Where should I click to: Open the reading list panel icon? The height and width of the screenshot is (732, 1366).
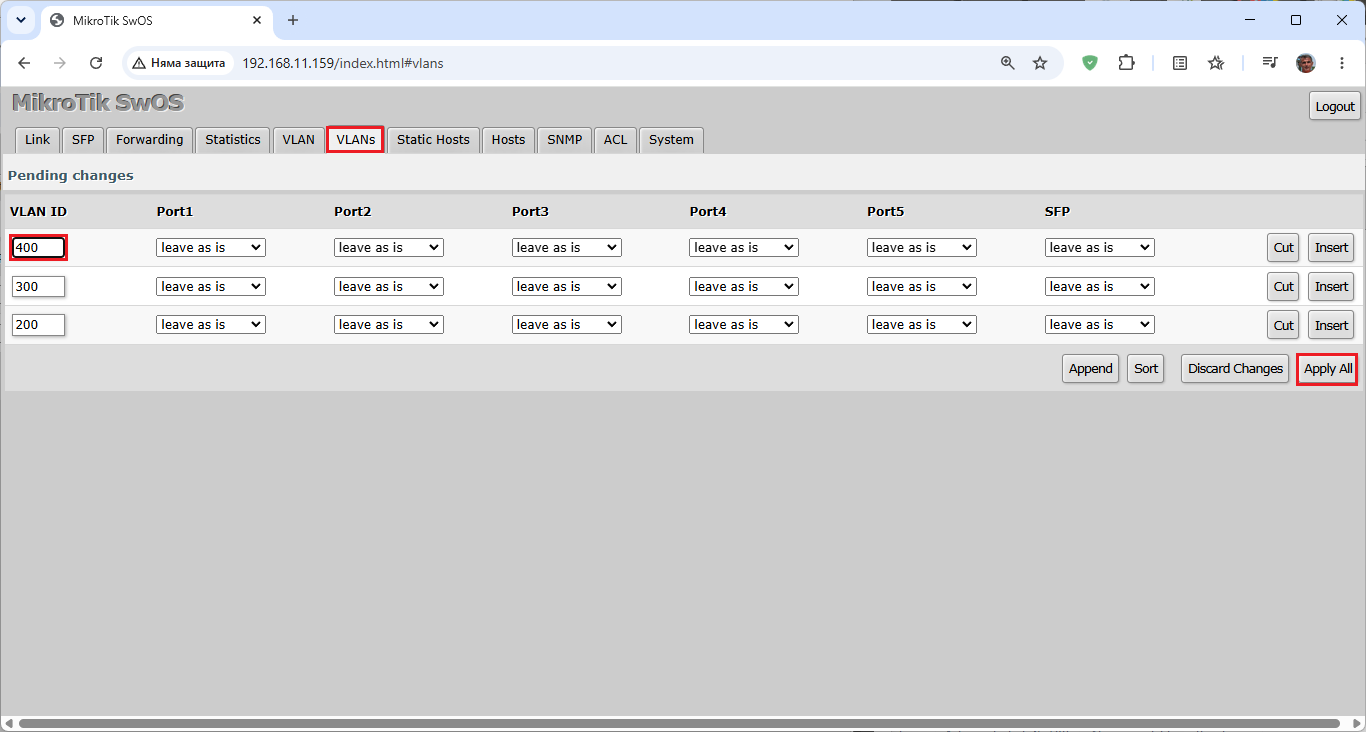coord(1180,63)
